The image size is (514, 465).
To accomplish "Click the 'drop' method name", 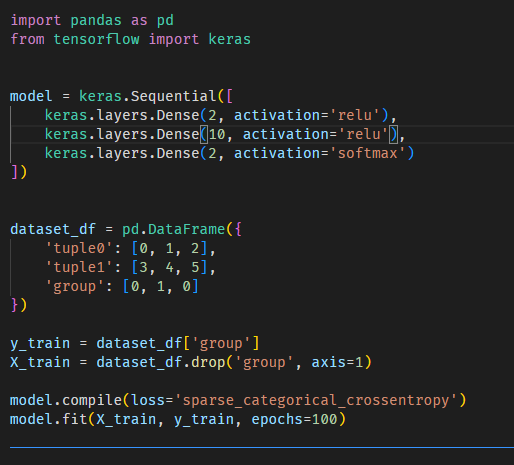I will pyautogui.click(x=208, y=362).
